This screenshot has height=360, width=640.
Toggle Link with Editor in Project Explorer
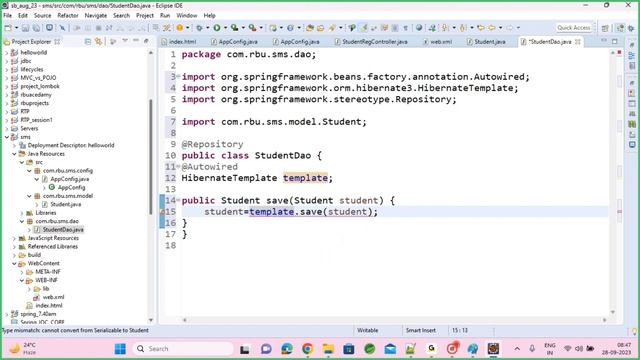tap(98, 41)
